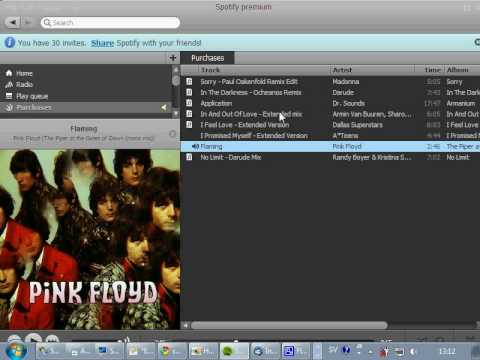Click the Play queue list icon
This screenshot has height=360, width=480.
point(9,96)
